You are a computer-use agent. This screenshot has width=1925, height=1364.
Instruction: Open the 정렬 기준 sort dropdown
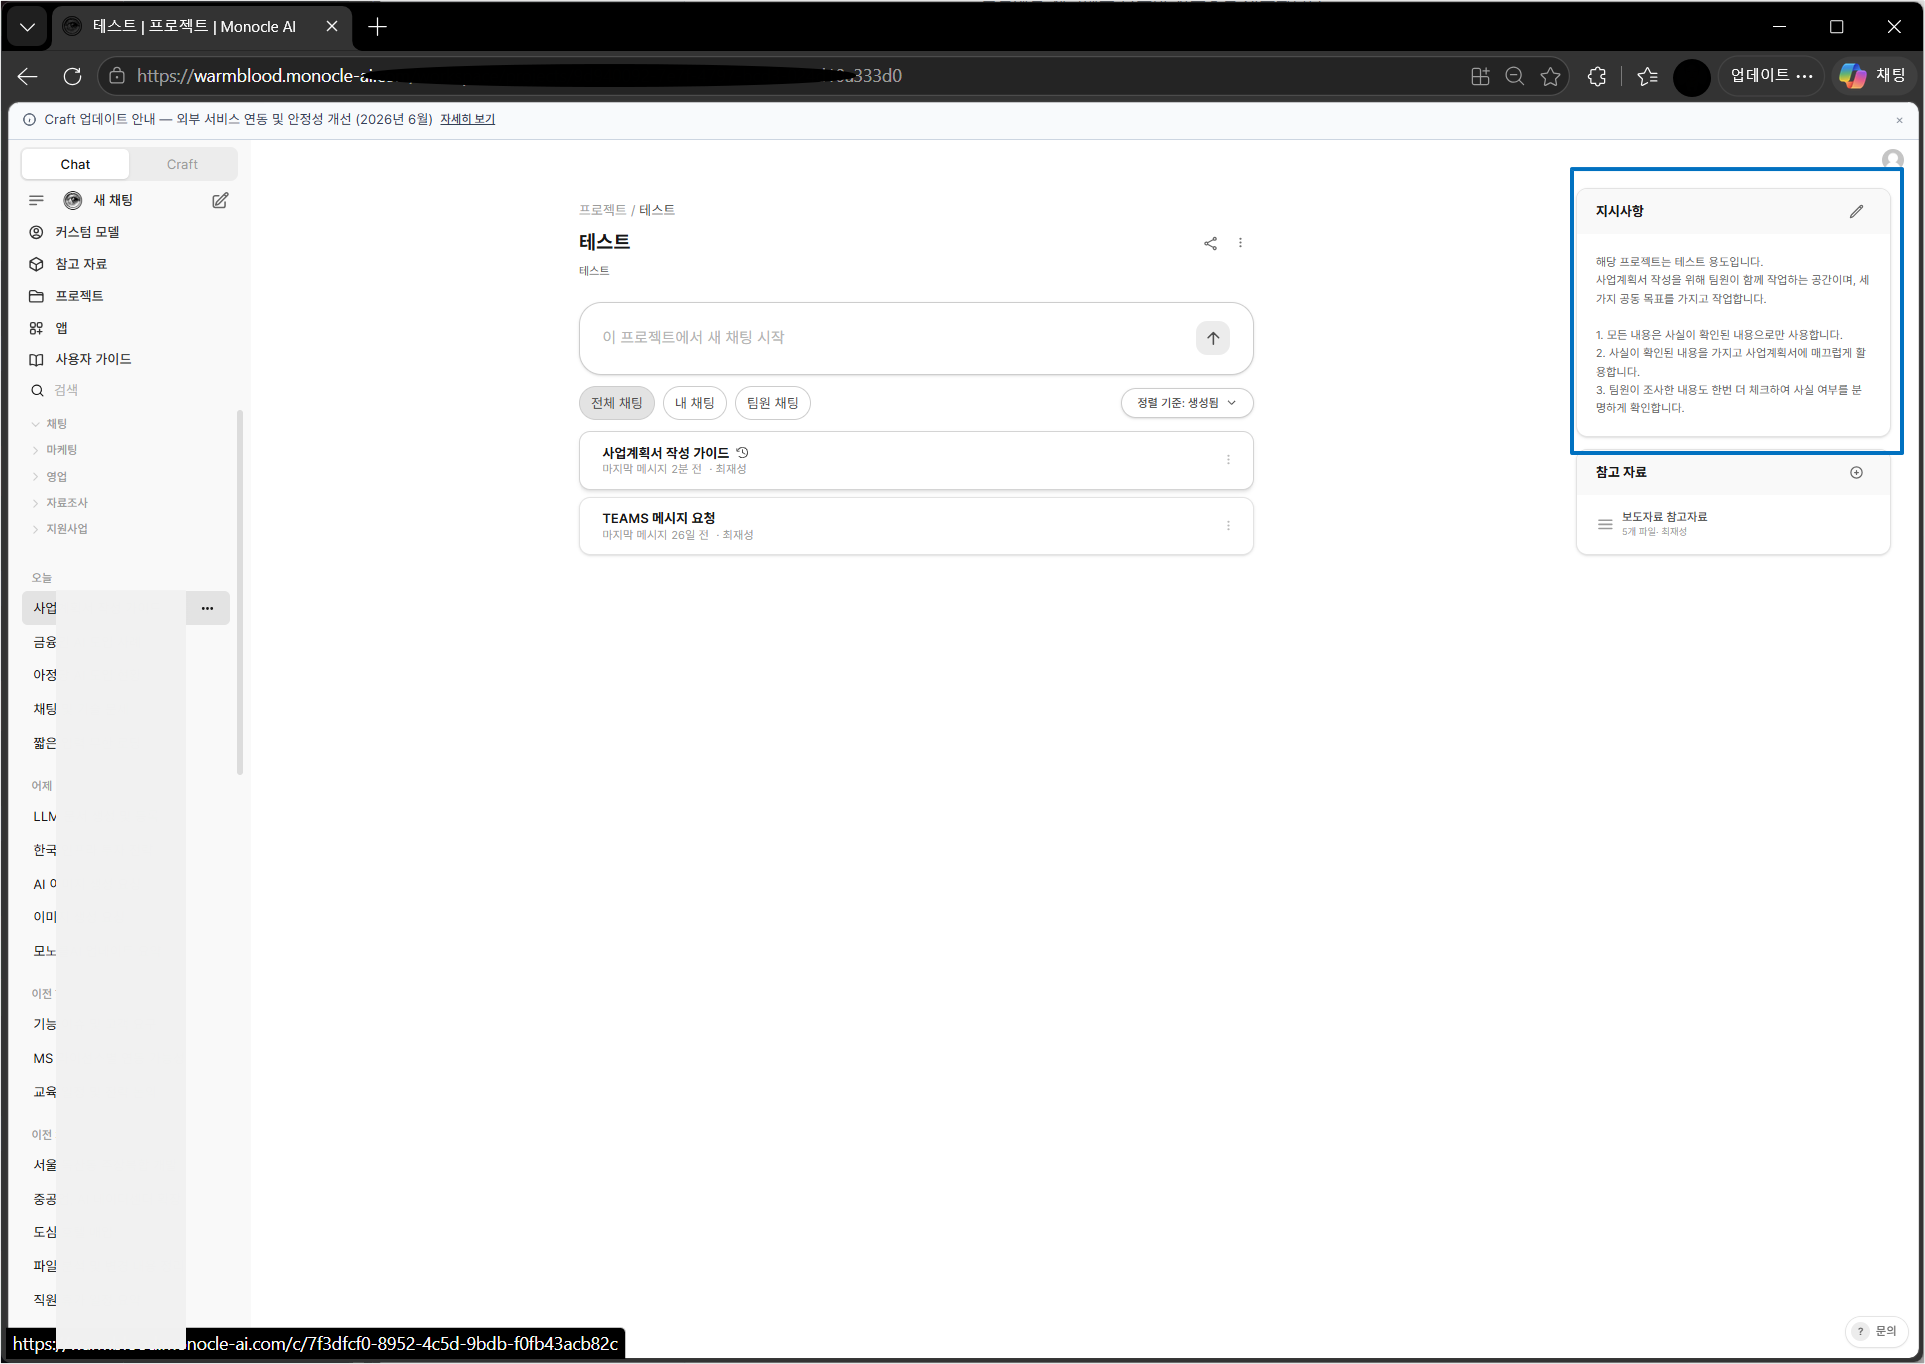point(1186,403)
